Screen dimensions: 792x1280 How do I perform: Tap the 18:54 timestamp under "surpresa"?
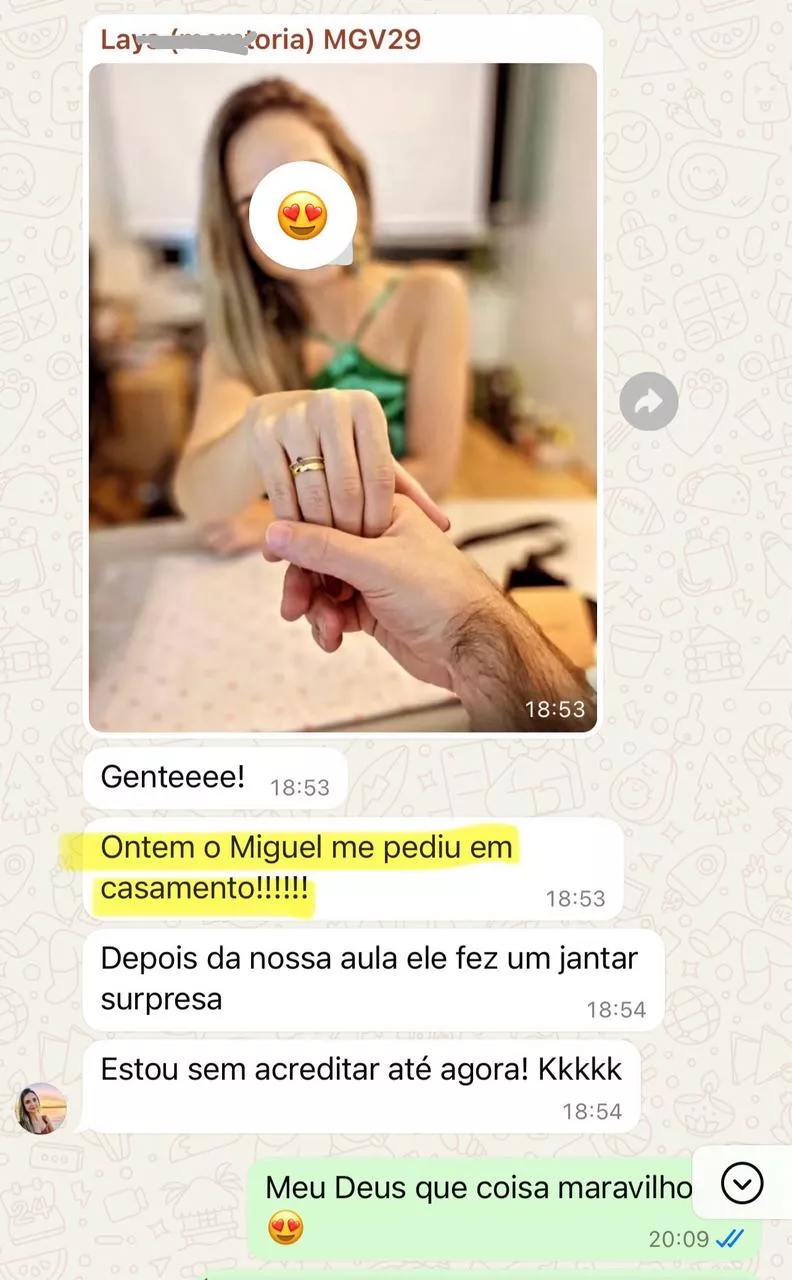pyautogui.click(x=616, y=1010)
